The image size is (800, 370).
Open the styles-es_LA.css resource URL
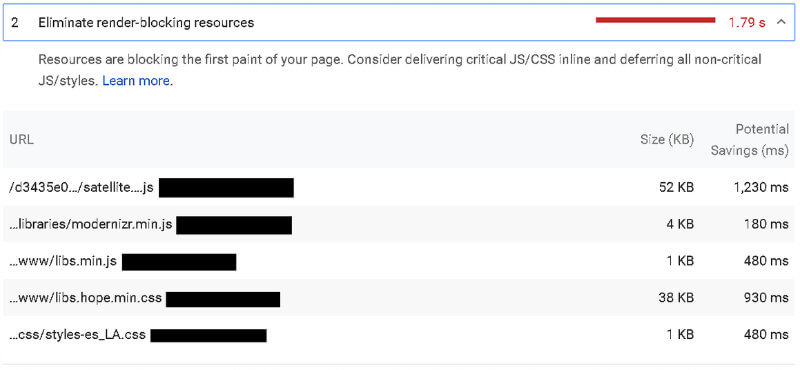(78, 335)
